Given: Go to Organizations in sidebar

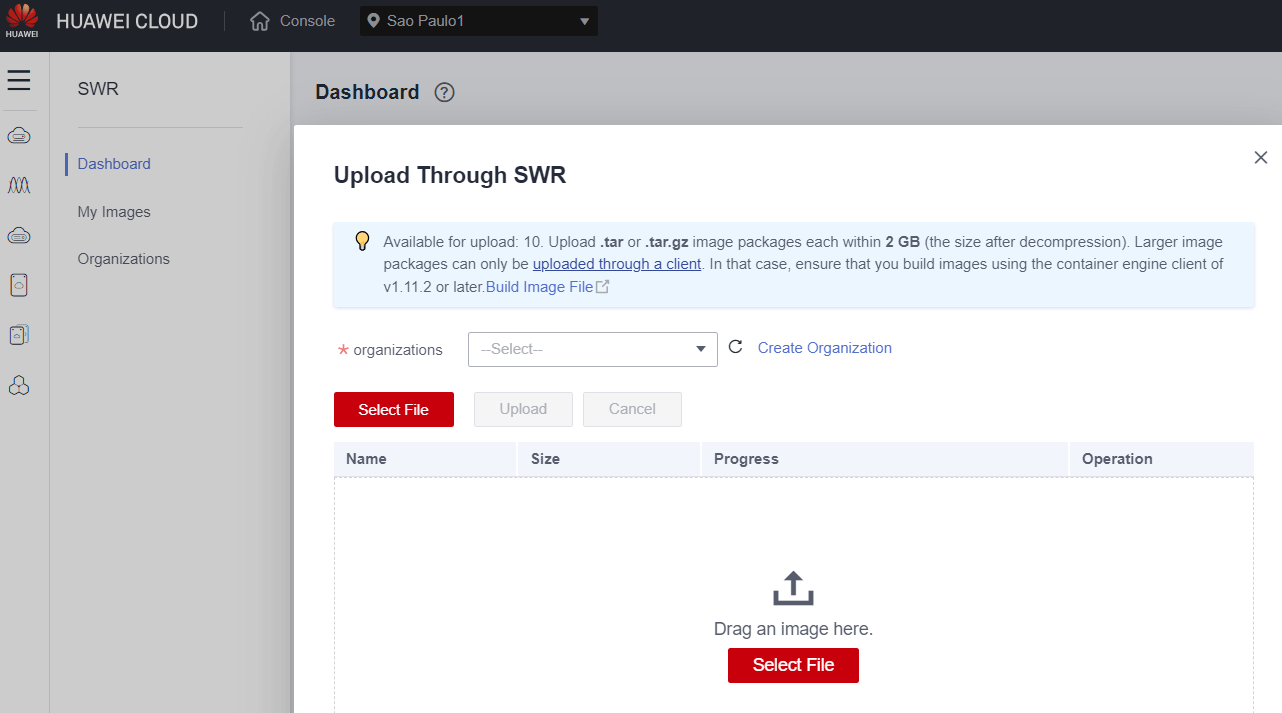Looking at the screenshot, I should [x=123, y=258].
